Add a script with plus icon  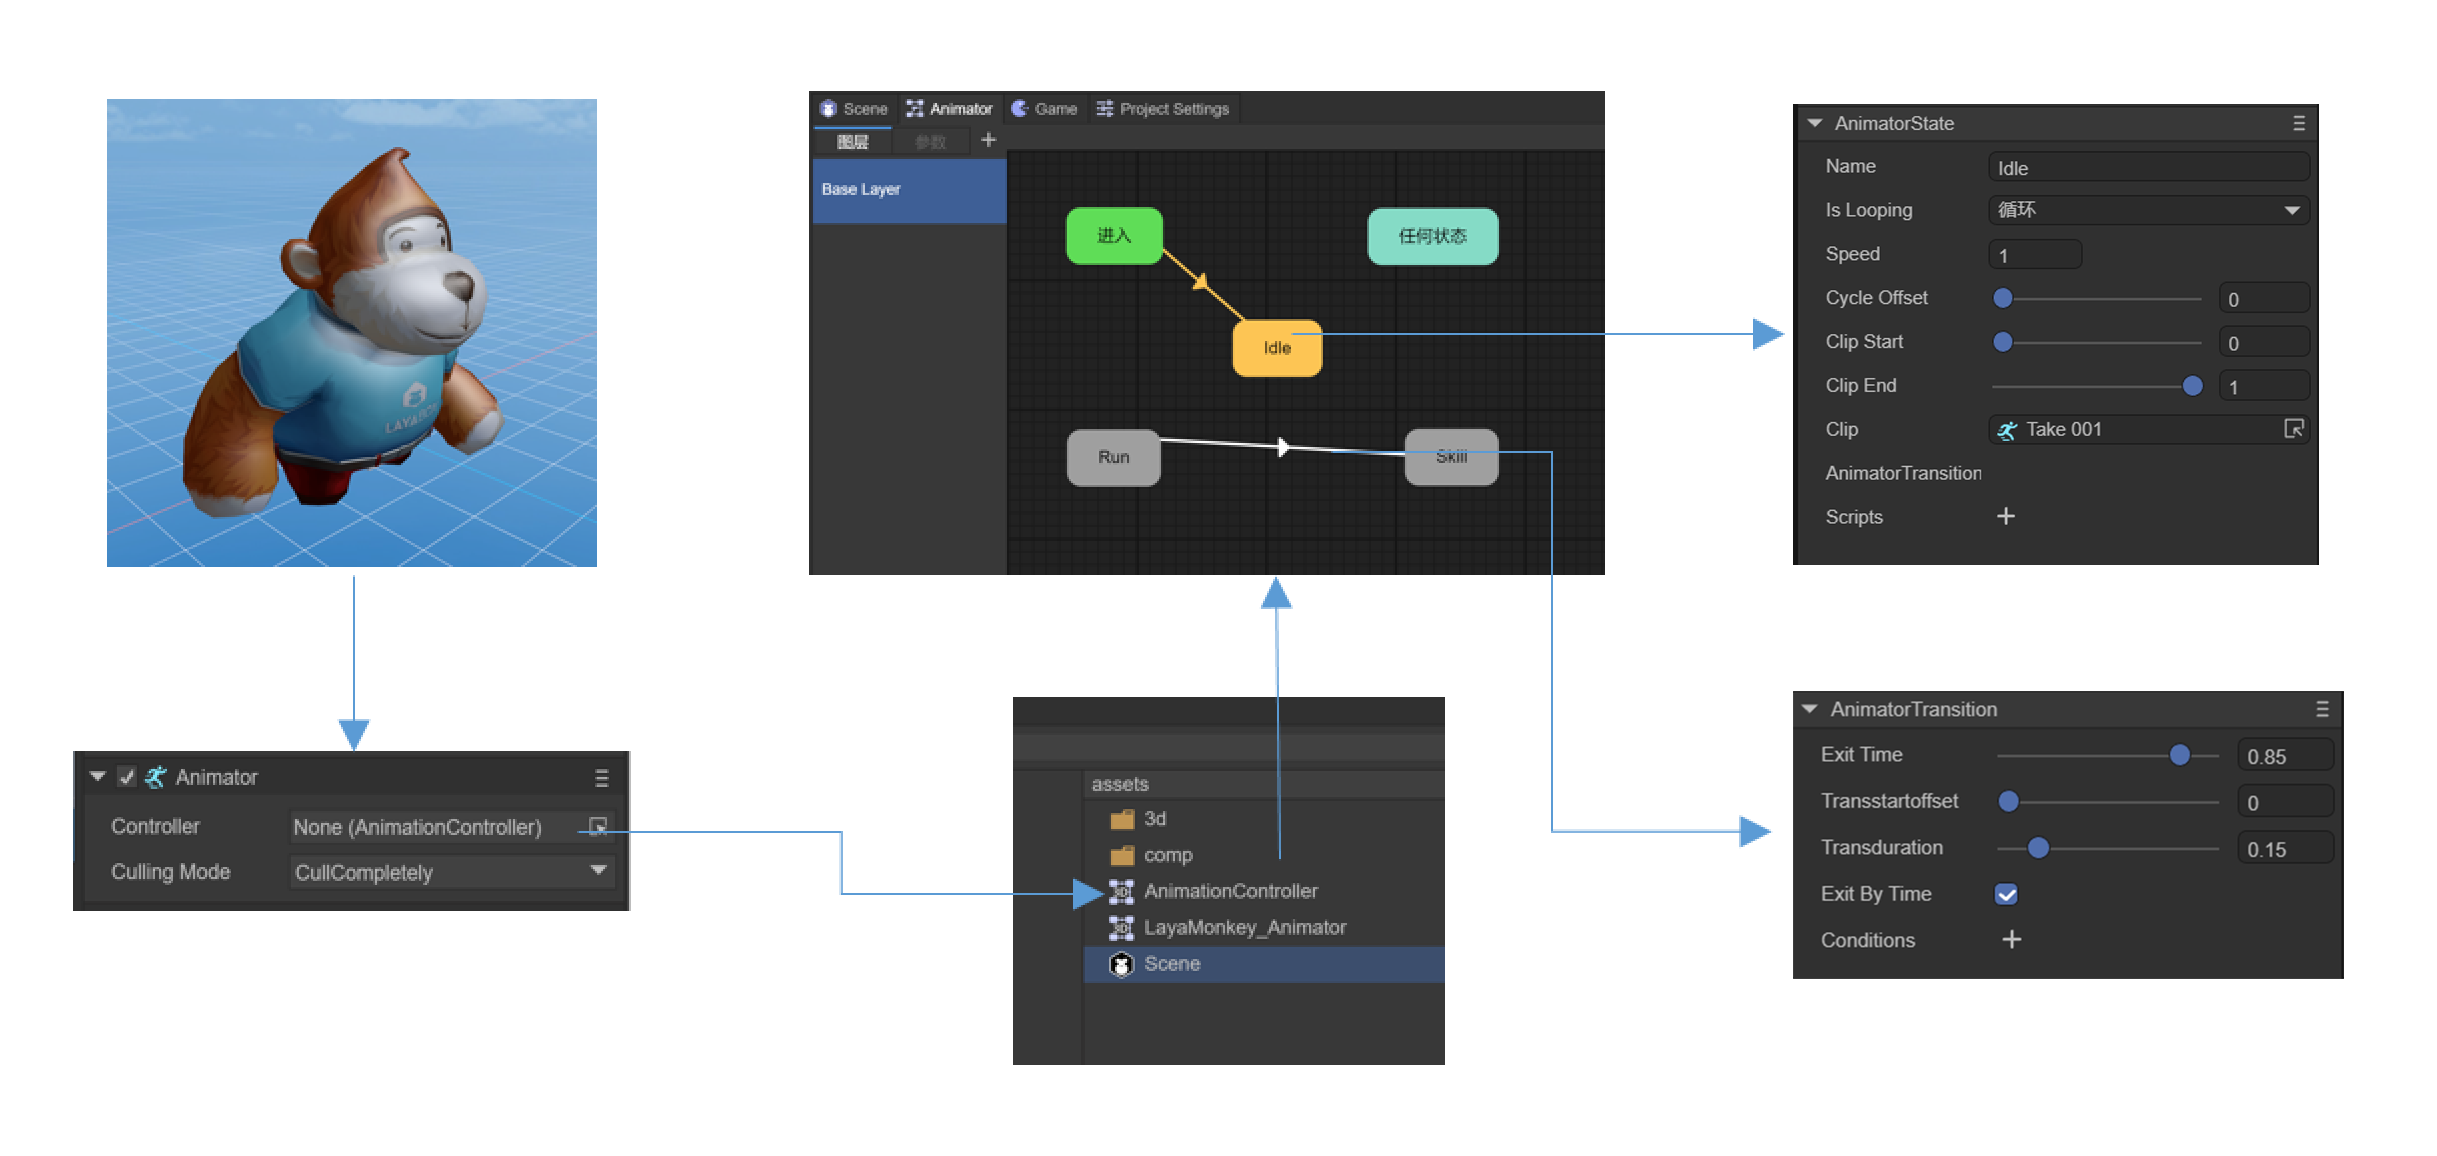click(2005, 516)
